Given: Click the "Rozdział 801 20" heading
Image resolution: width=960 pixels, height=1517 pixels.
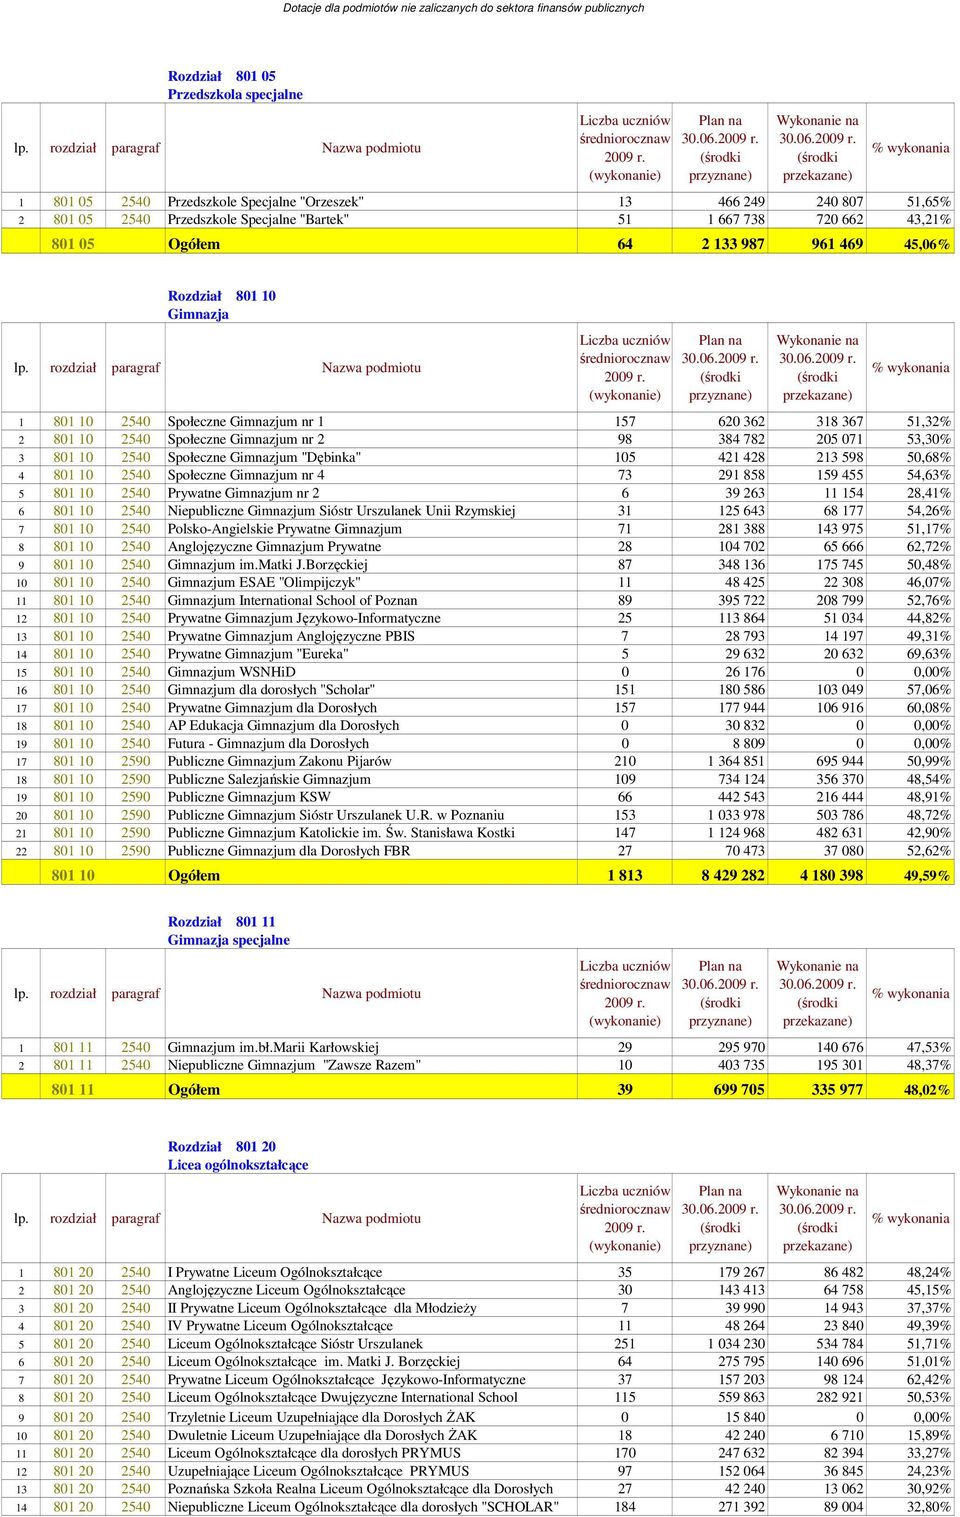Looking at the screenshot, I should pos(222,1148).
